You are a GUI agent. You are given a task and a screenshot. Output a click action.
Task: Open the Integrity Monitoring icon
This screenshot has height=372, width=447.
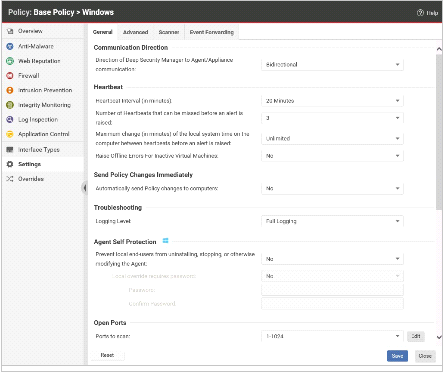pos(10,105)
